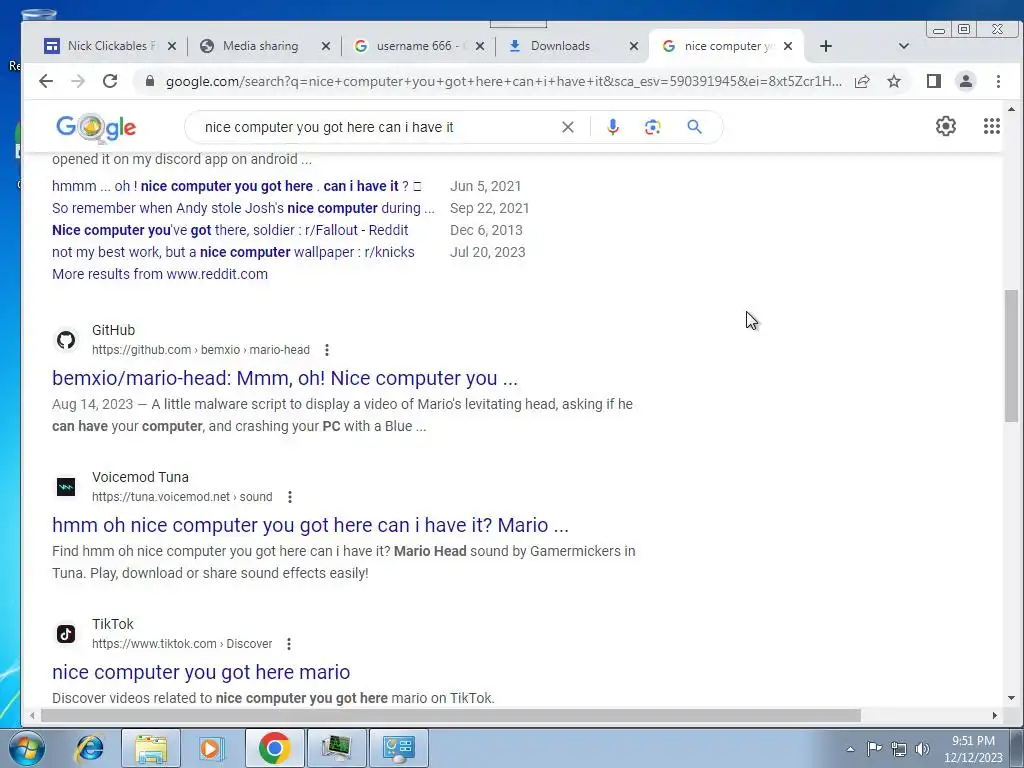
Task: Open the TikTok nice computer mario result
Action: [x=201, y=672]
